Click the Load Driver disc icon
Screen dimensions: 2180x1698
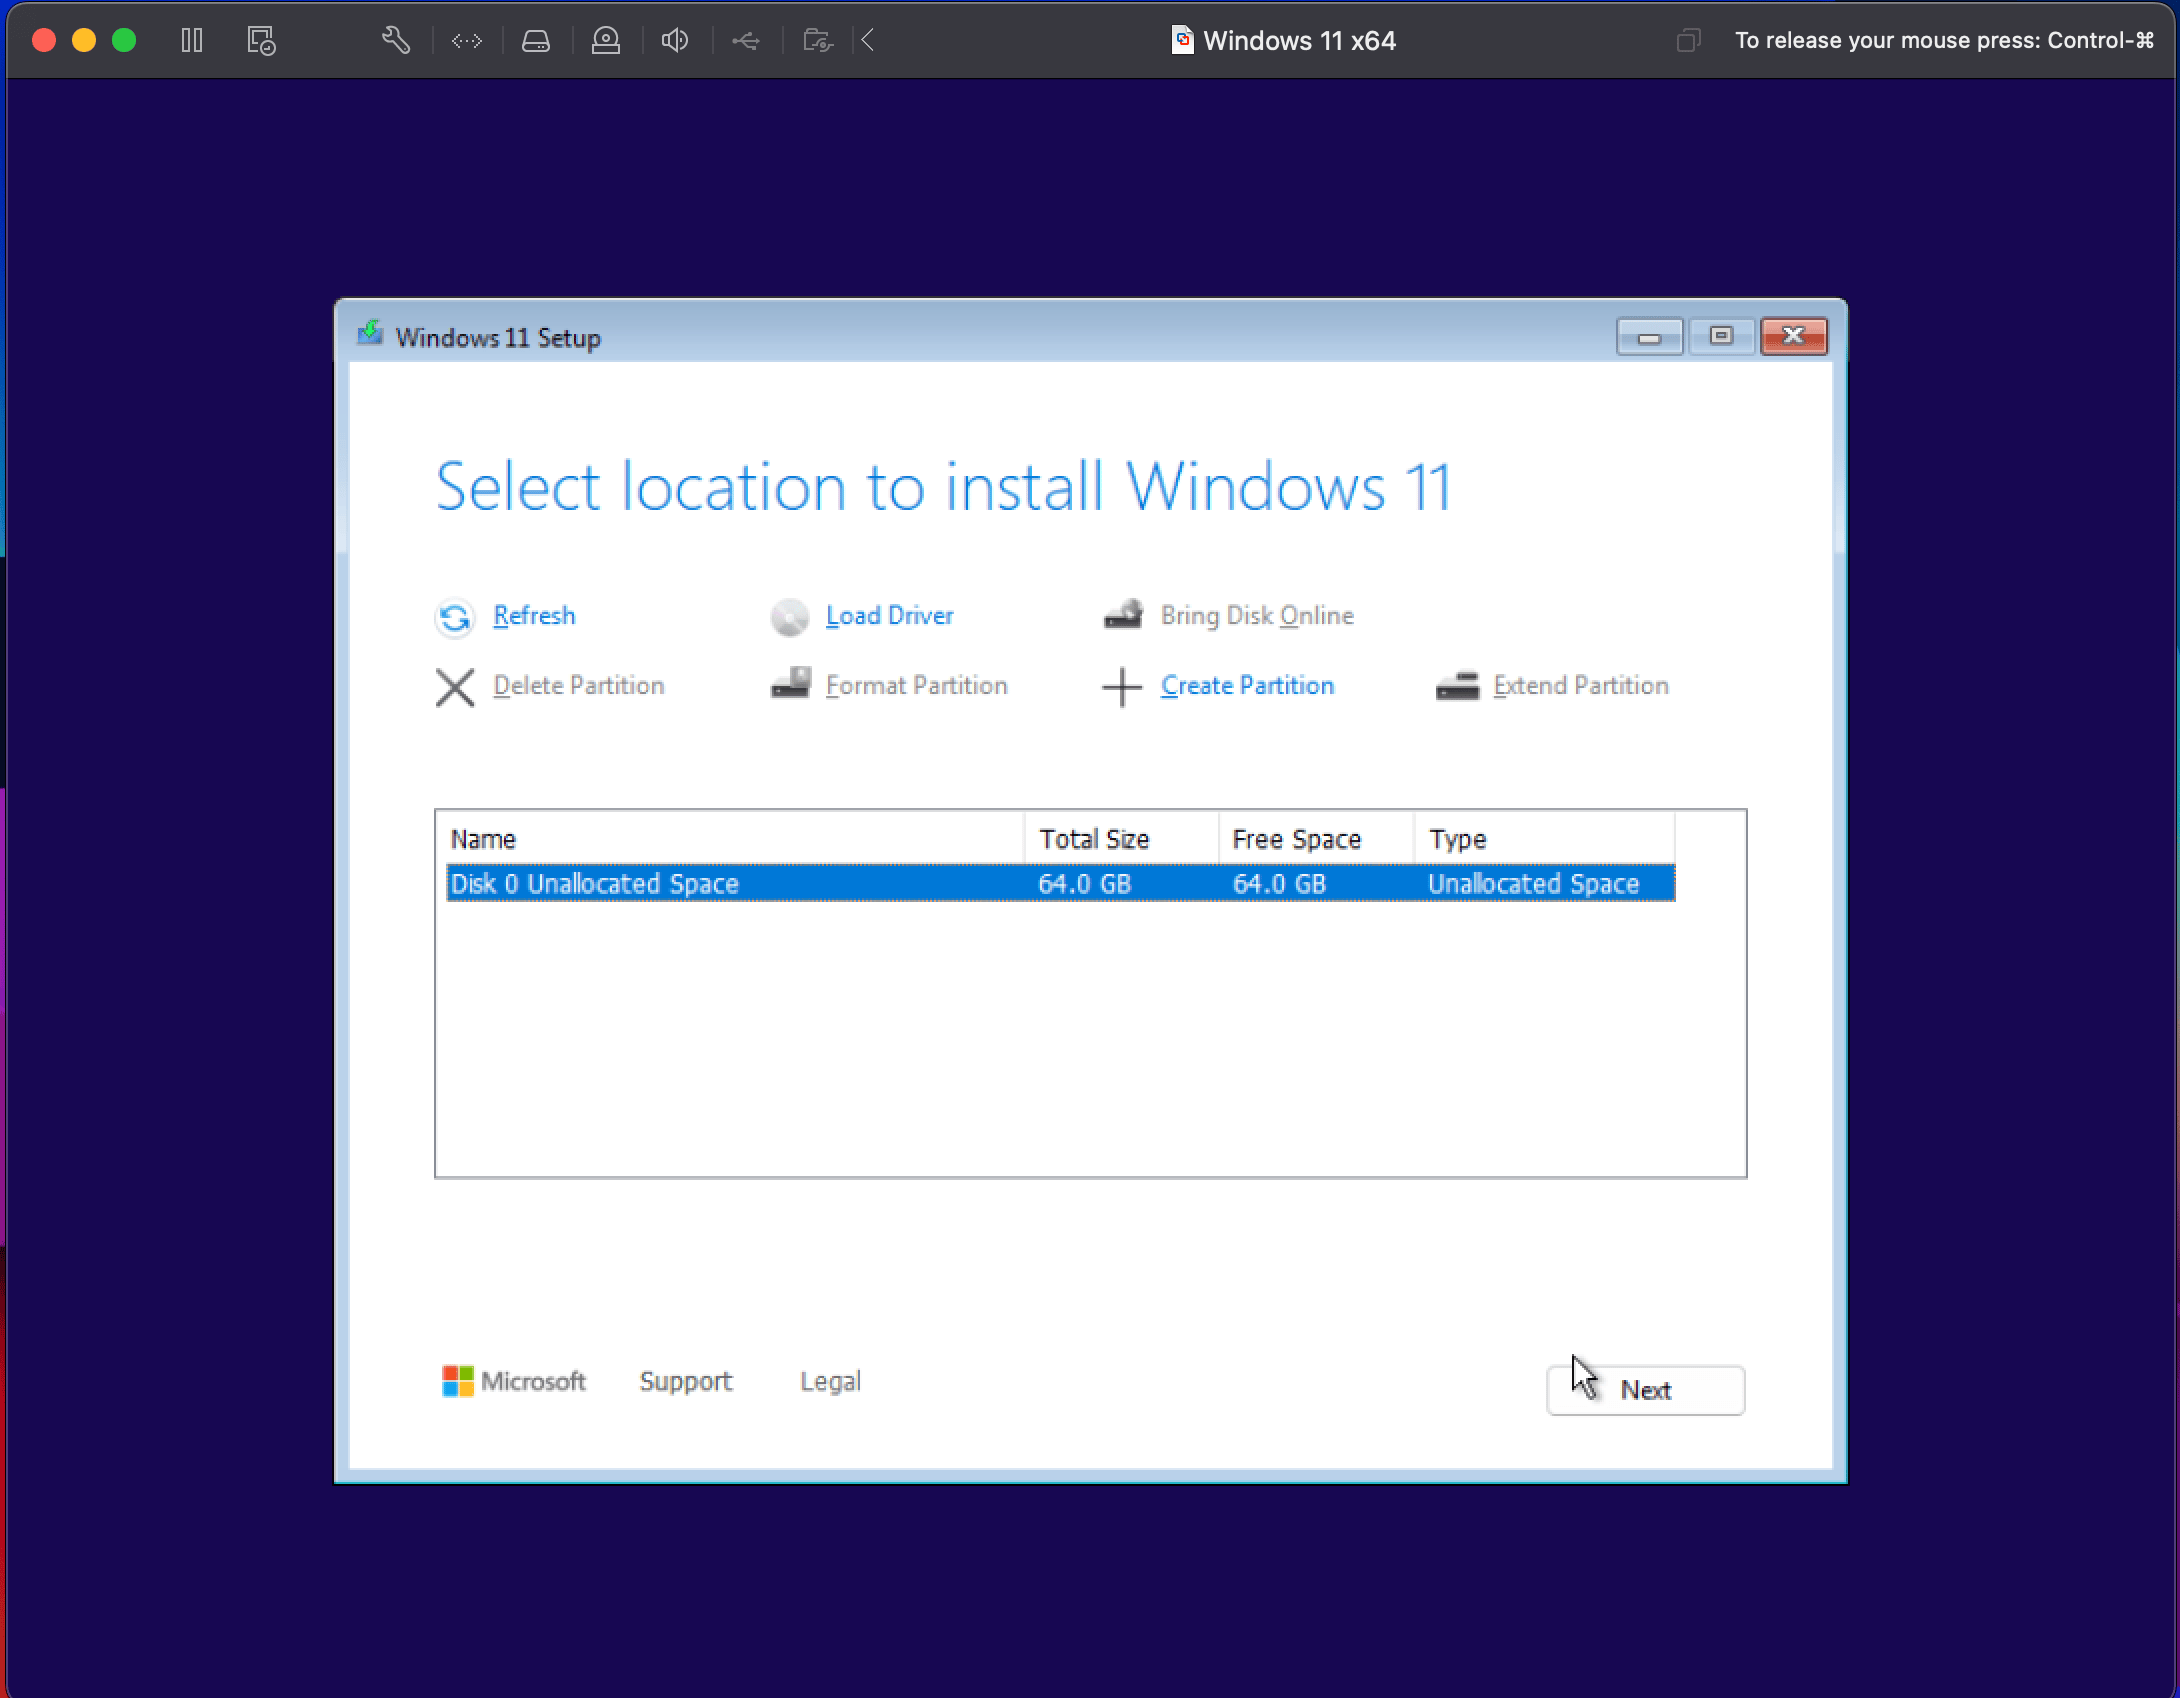pyautogui.click(x=789, y=617)
